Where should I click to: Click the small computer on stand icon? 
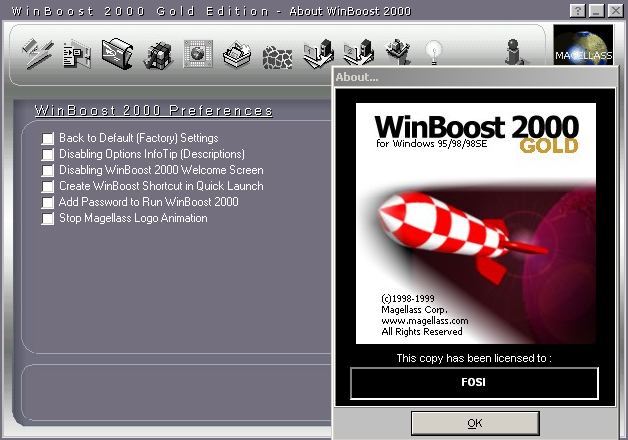pyautogui.click(x=398, y=52)
